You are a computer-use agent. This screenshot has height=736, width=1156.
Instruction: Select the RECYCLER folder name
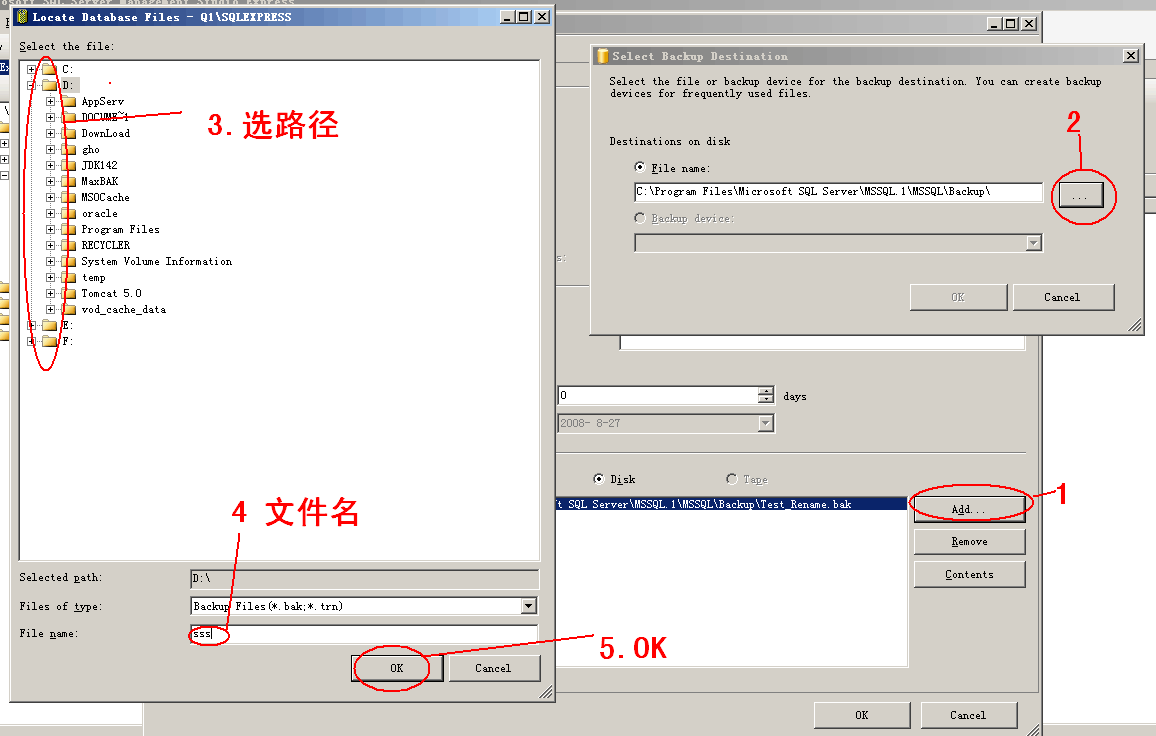click(105, 246)
